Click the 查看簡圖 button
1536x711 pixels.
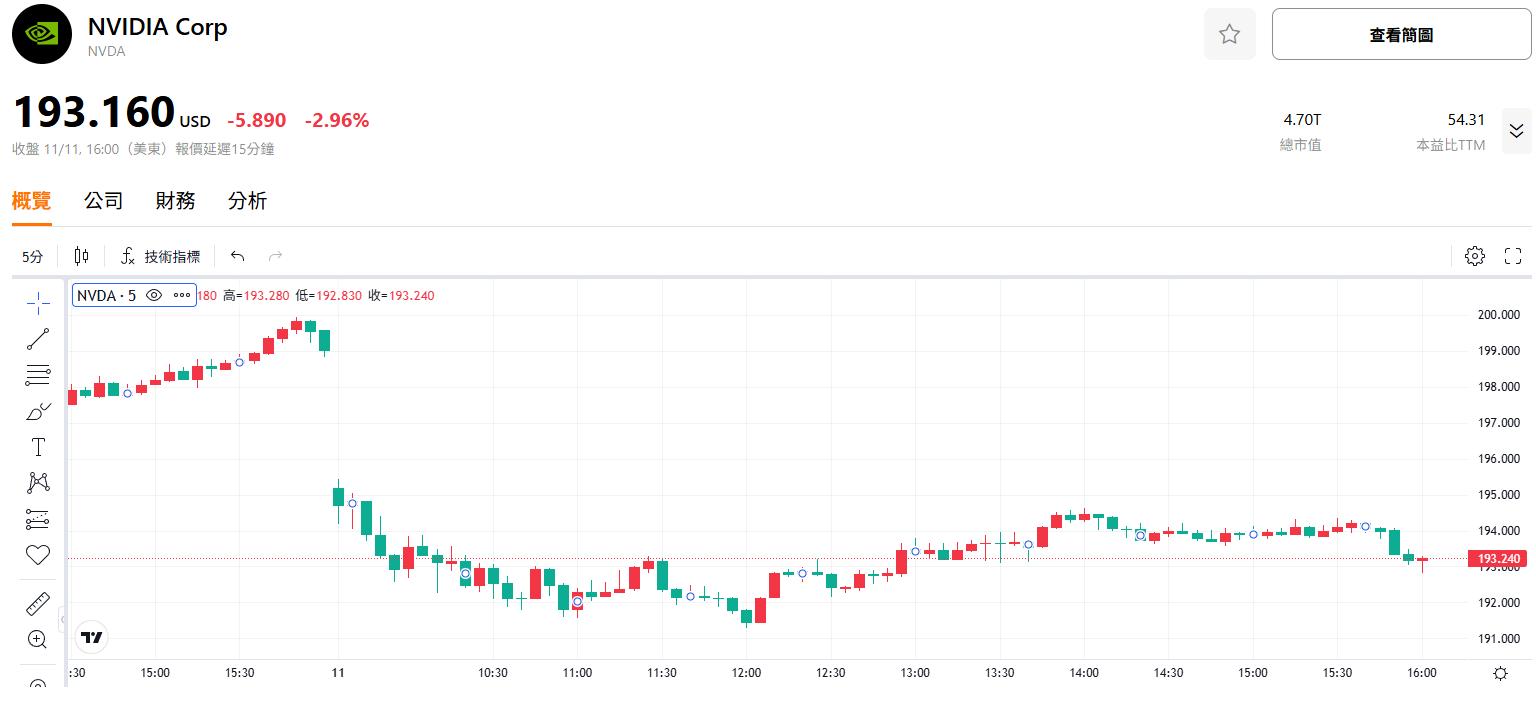click(x=1400, y=35)
